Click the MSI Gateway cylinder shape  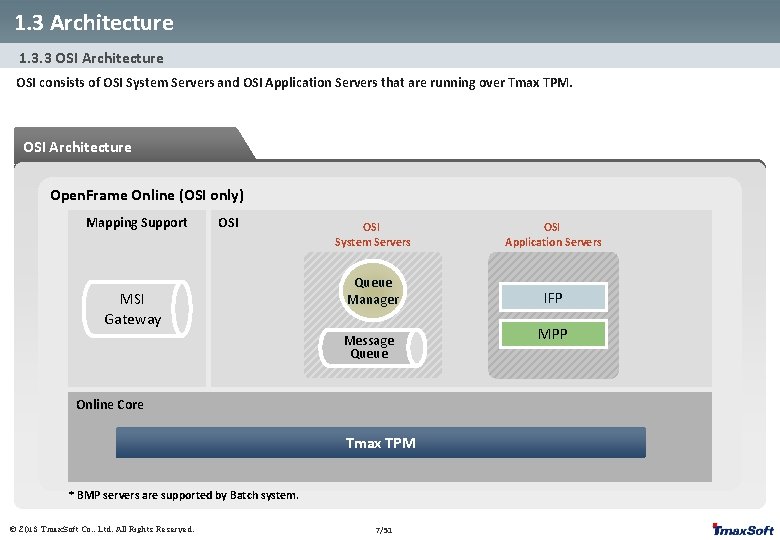(137, 309)
